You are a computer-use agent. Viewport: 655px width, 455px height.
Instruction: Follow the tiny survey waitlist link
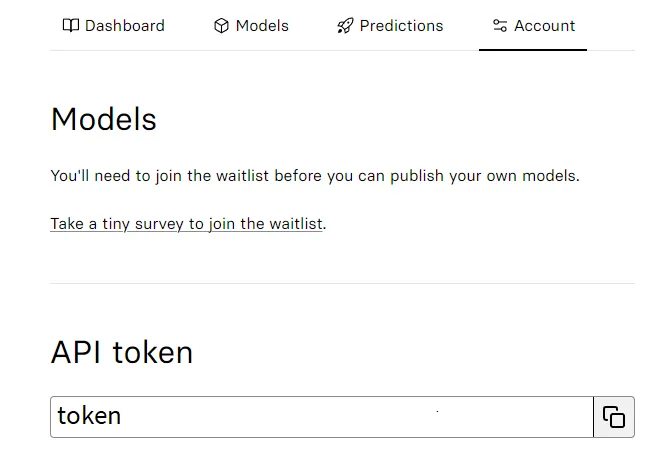(x=186, y=224)
